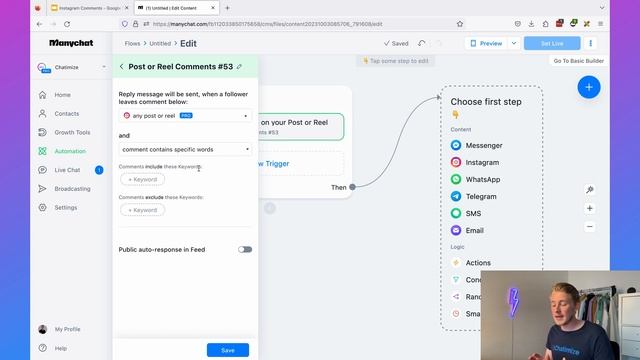Open Growth Tools in the sidebar
The height and width of the screenshot is (360, 640).
(72, 132)
